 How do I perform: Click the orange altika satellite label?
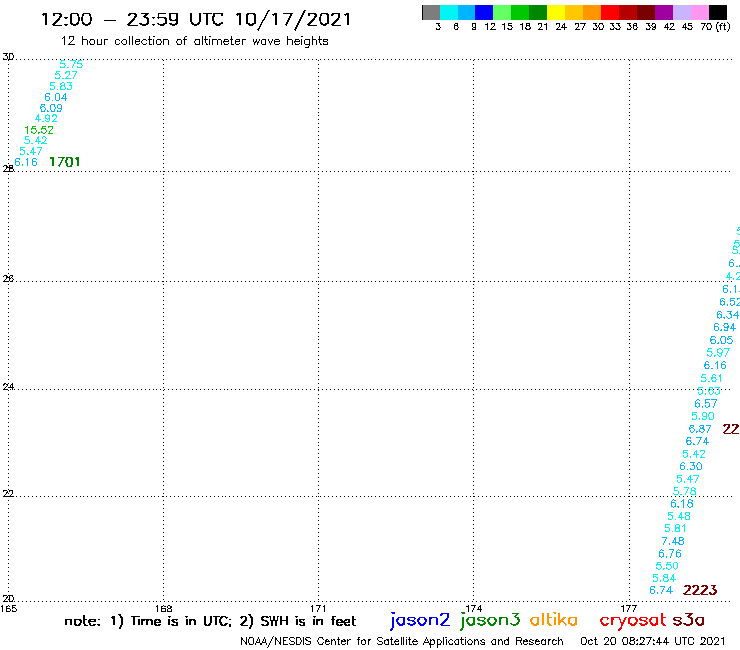(x=553, y=619)
